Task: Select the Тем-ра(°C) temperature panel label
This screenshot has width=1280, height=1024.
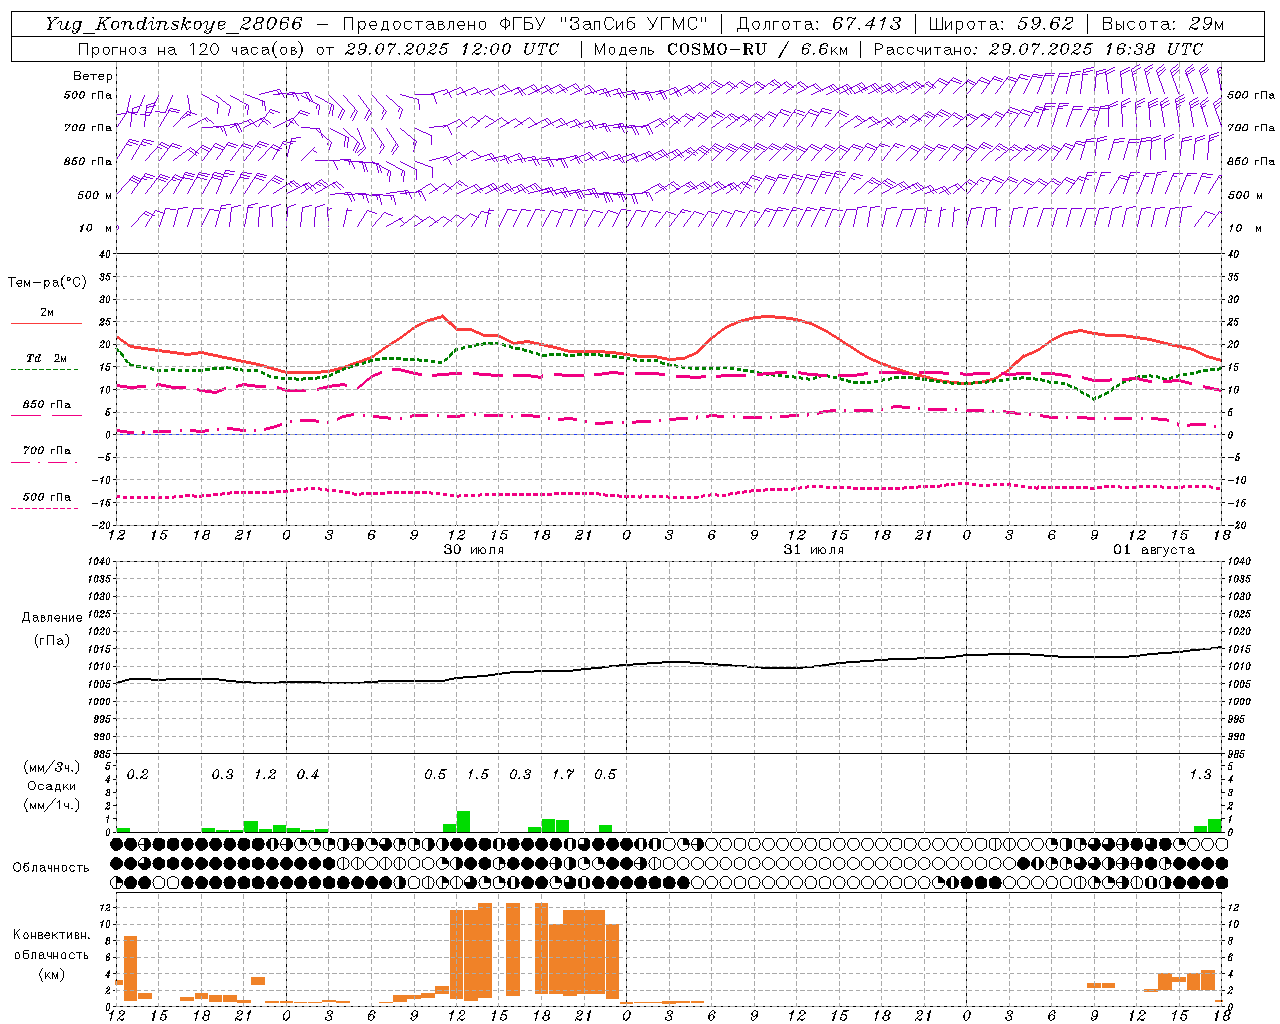Action: pyautogui.click(x=47, y=283)
